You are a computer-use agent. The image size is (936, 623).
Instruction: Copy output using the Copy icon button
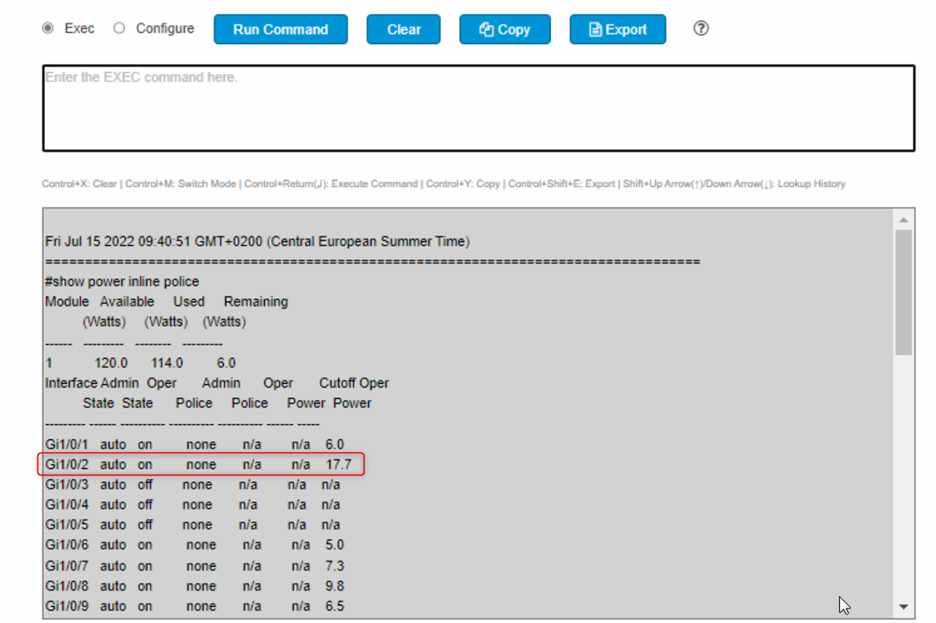coord(504,30)
